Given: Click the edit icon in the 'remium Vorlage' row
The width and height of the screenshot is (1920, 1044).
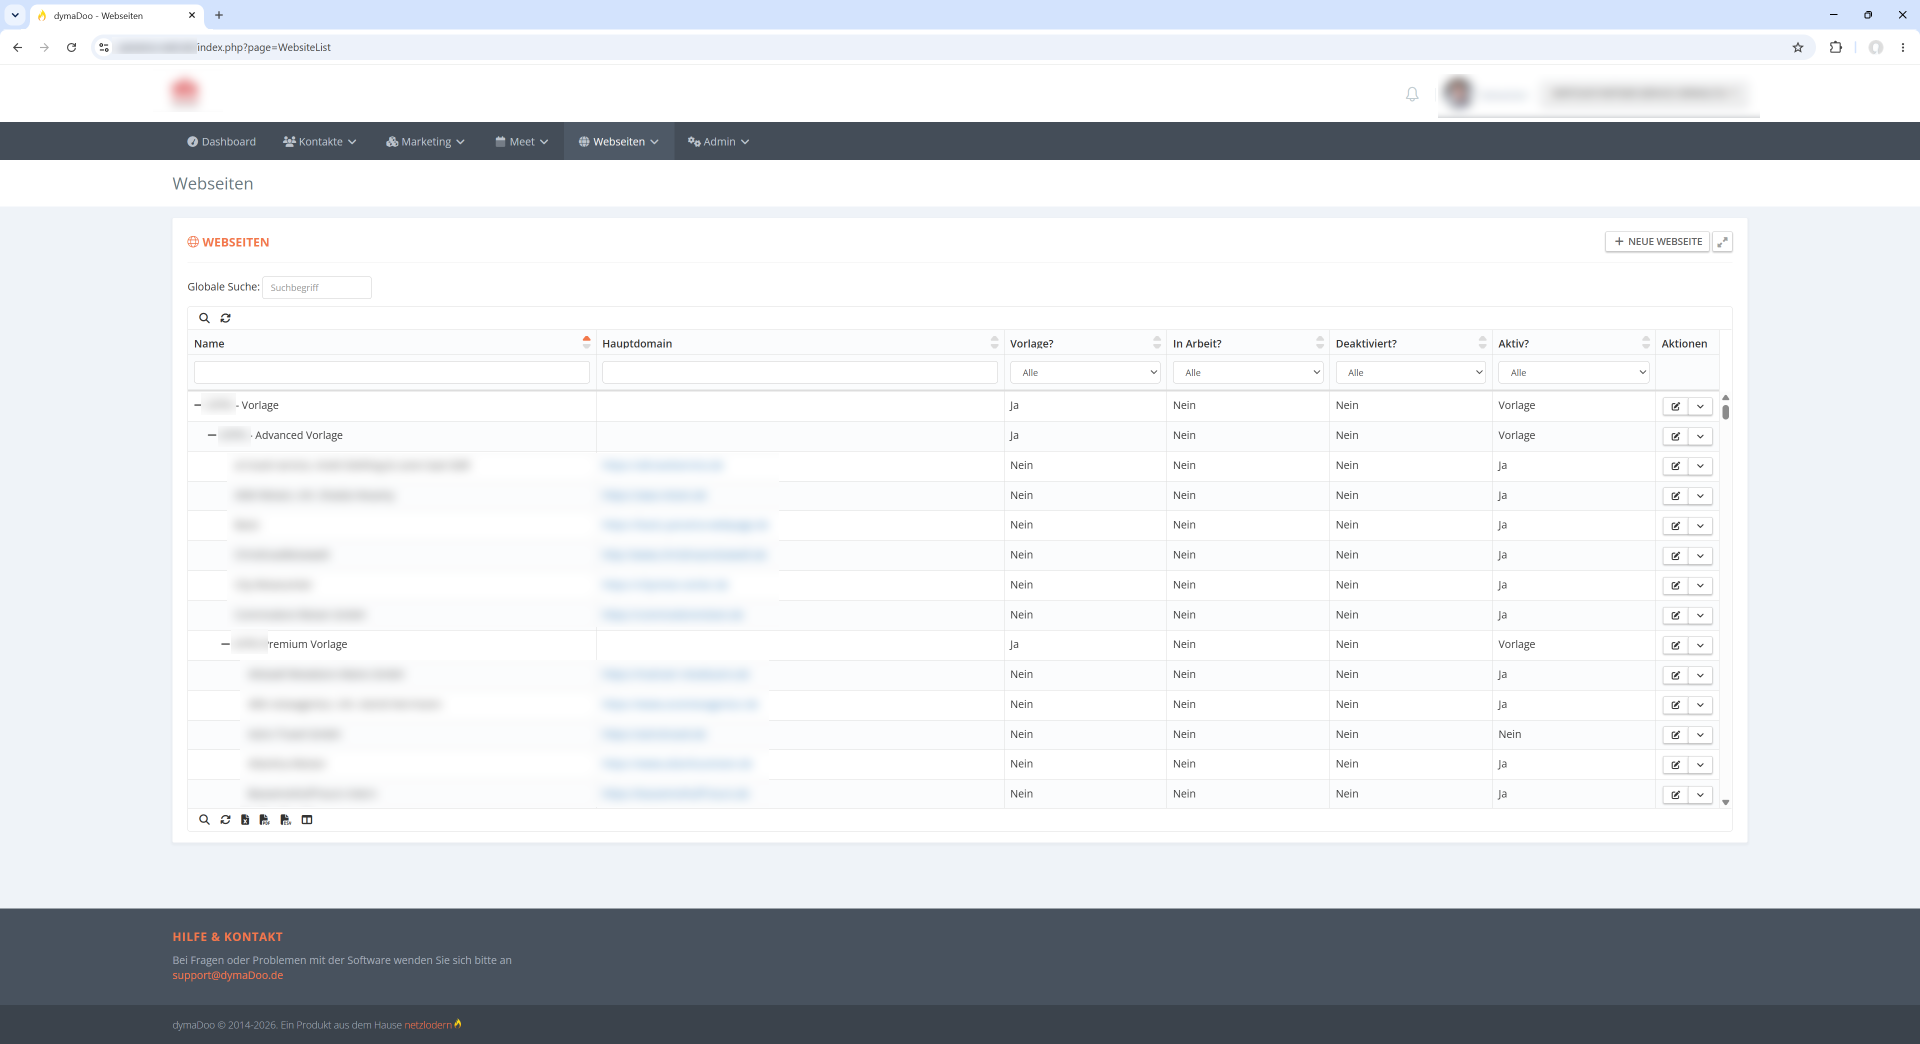Looking at the screenshot, I should coord(1676,645).
